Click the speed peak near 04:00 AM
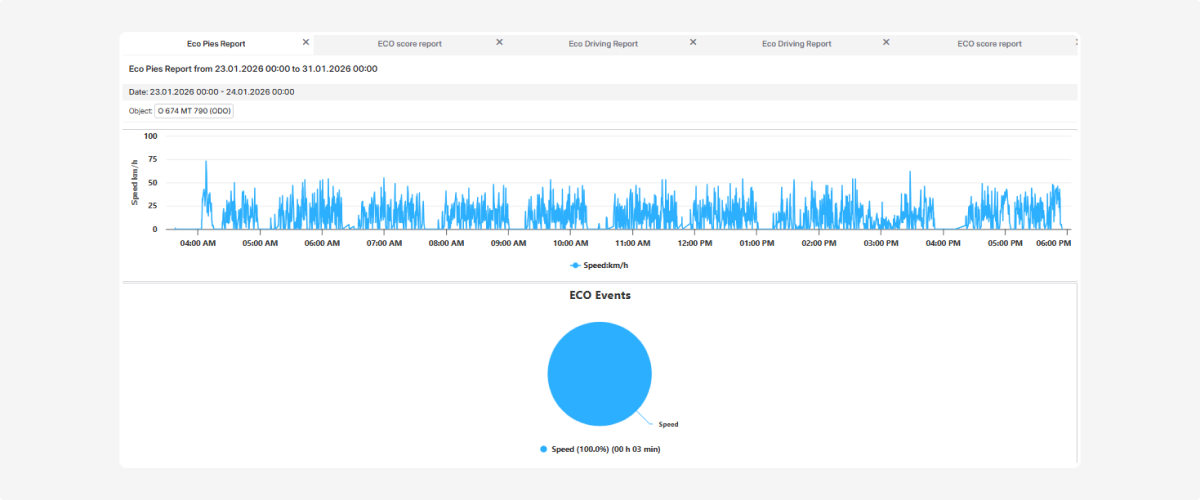1200x500 pixels. 206,161
